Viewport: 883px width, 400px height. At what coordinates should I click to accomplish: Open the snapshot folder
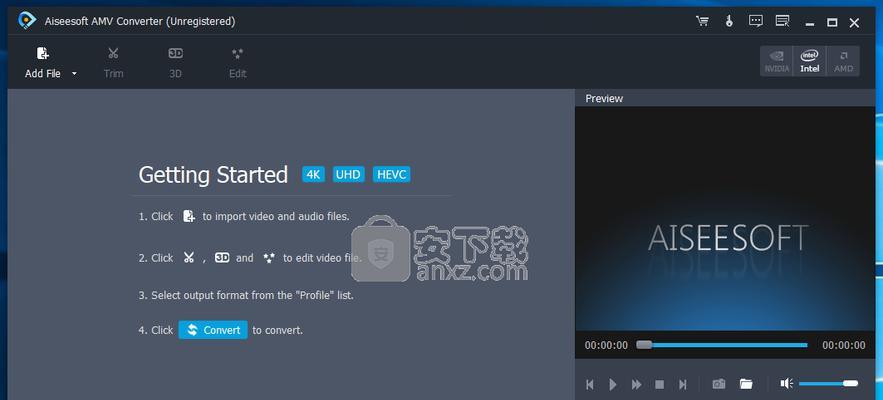pyautogui.click(x=746, y=384)
